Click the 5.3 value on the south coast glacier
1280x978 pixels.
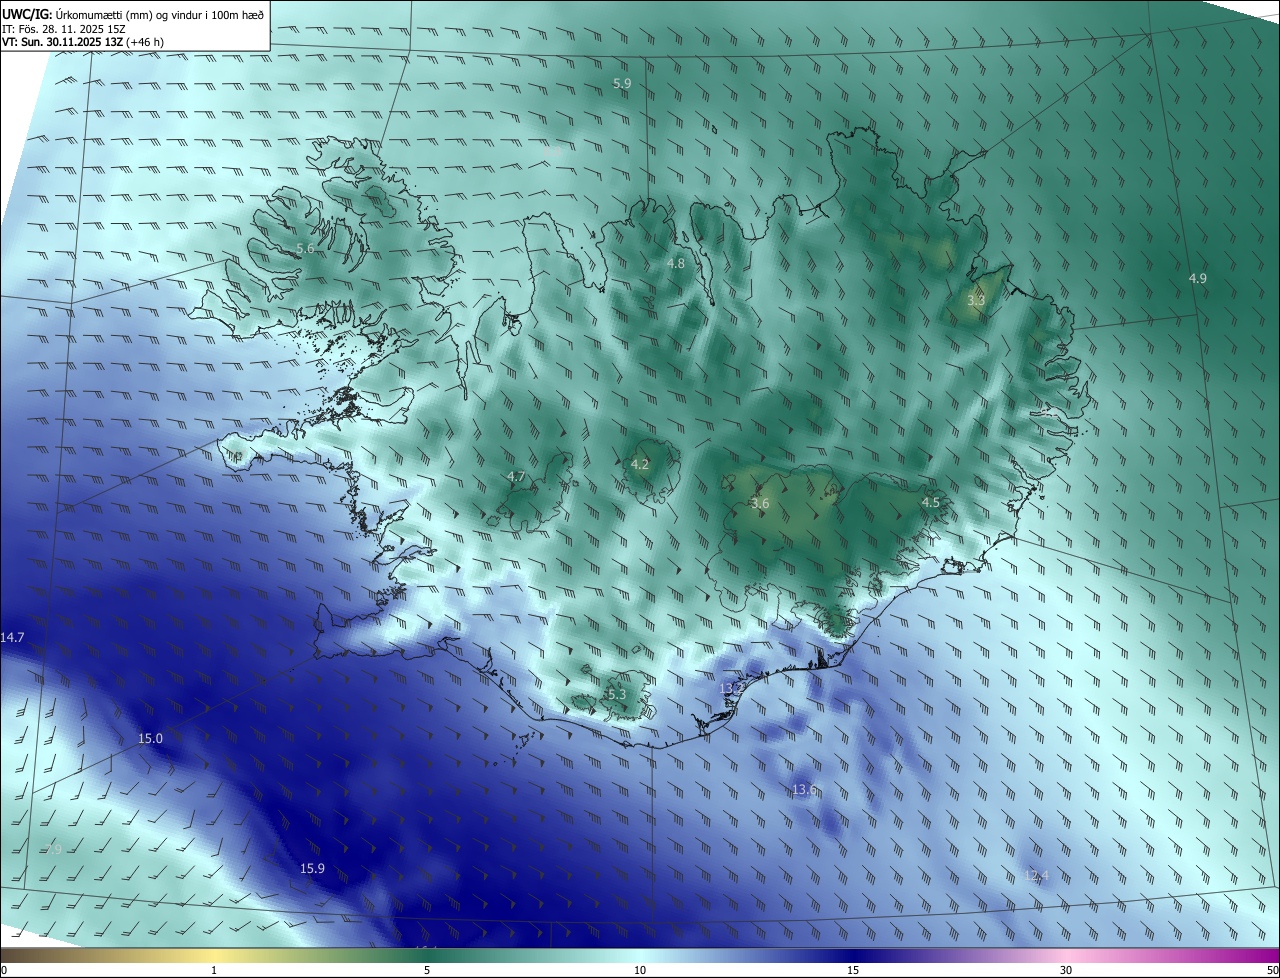click(x=616, y=694)
